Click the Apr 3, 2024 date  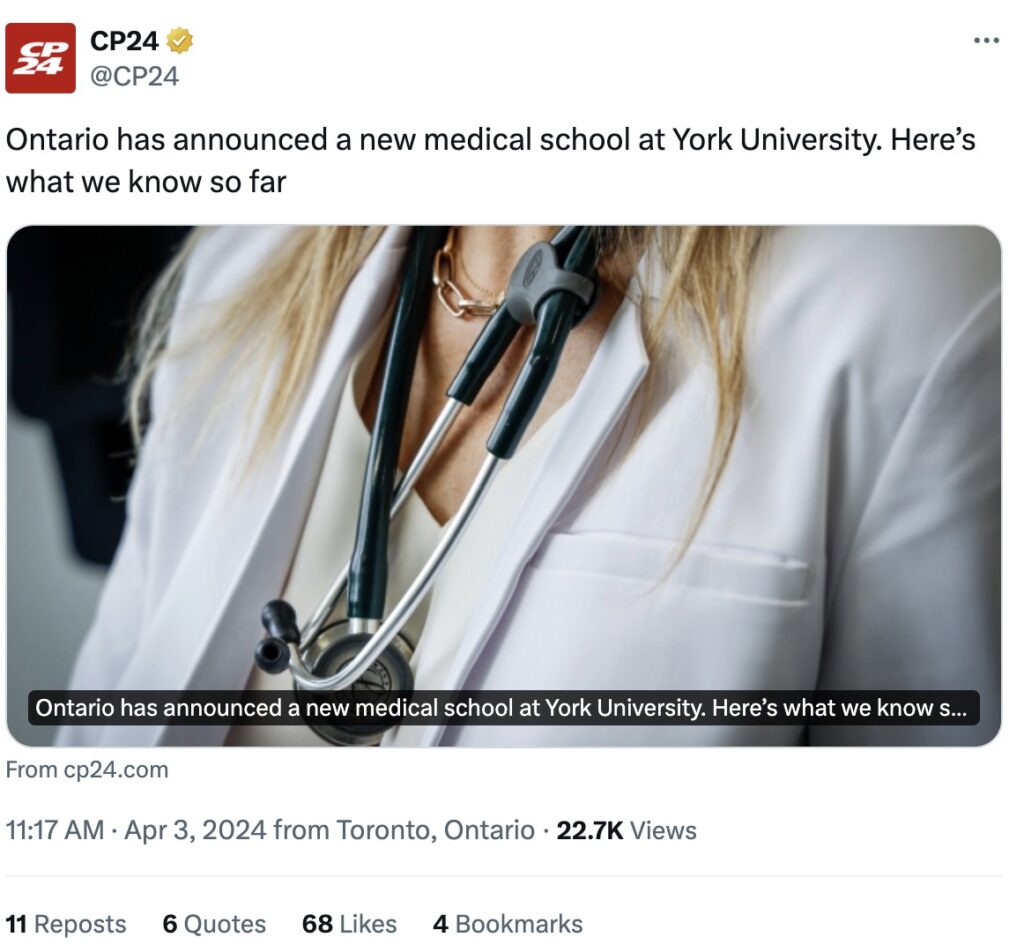[195, 830]
